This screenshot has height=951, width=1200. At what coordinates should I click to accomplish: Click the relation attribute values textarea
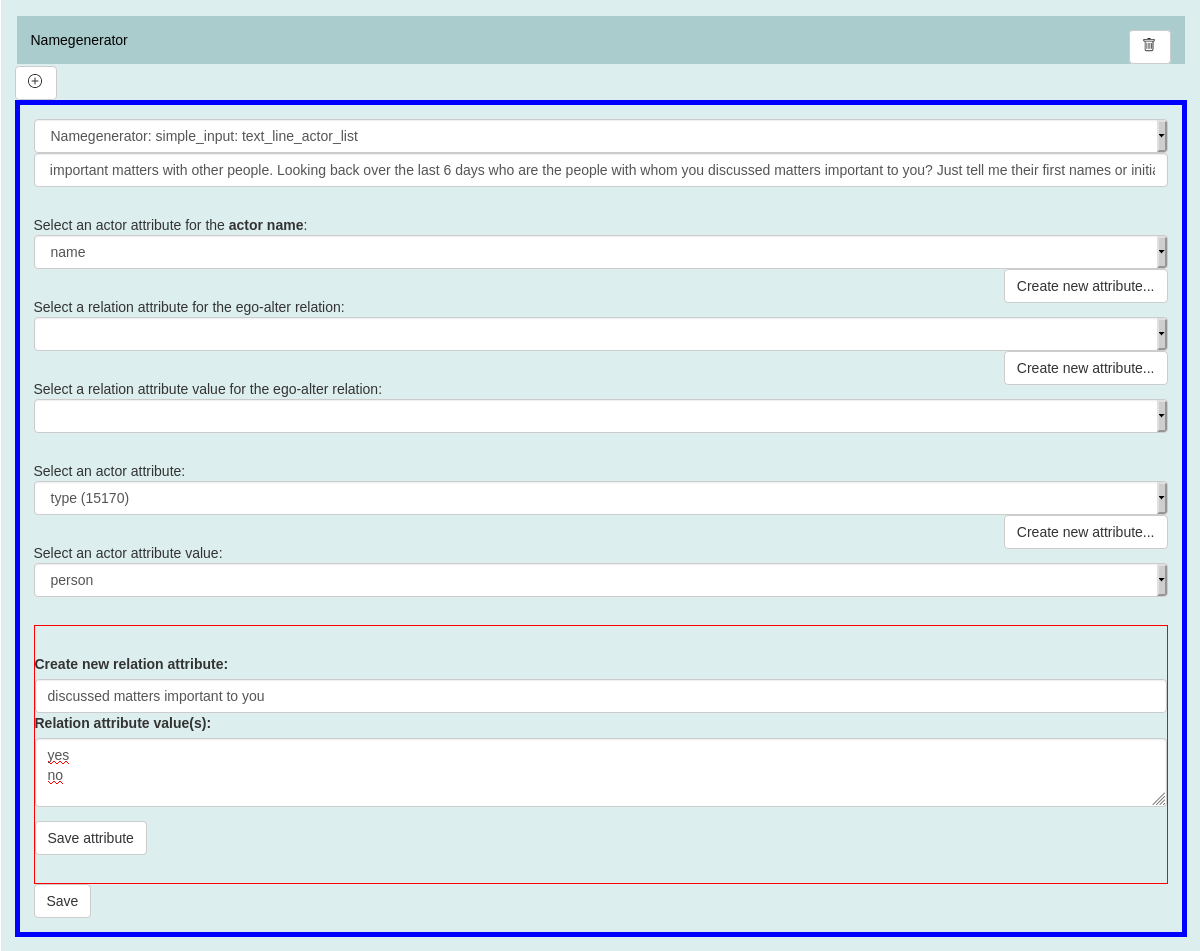tap(600, 772)
